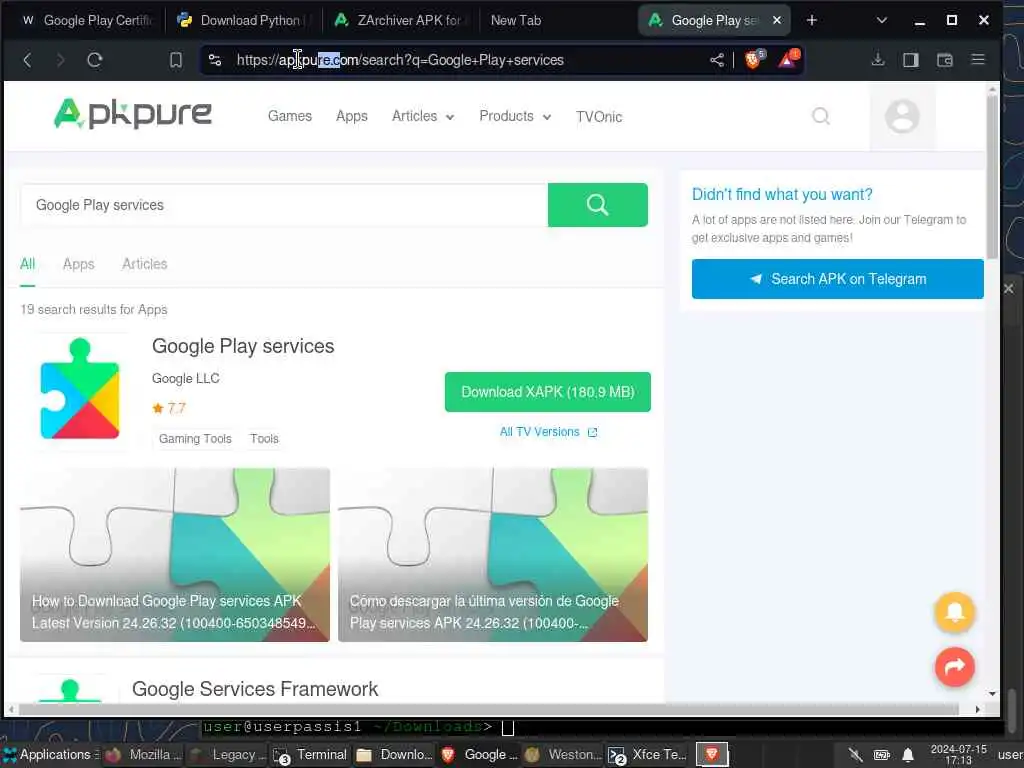Switch to the ZArchiver APK tab
Screen dimensions: 1024x768
coord(400,20)
